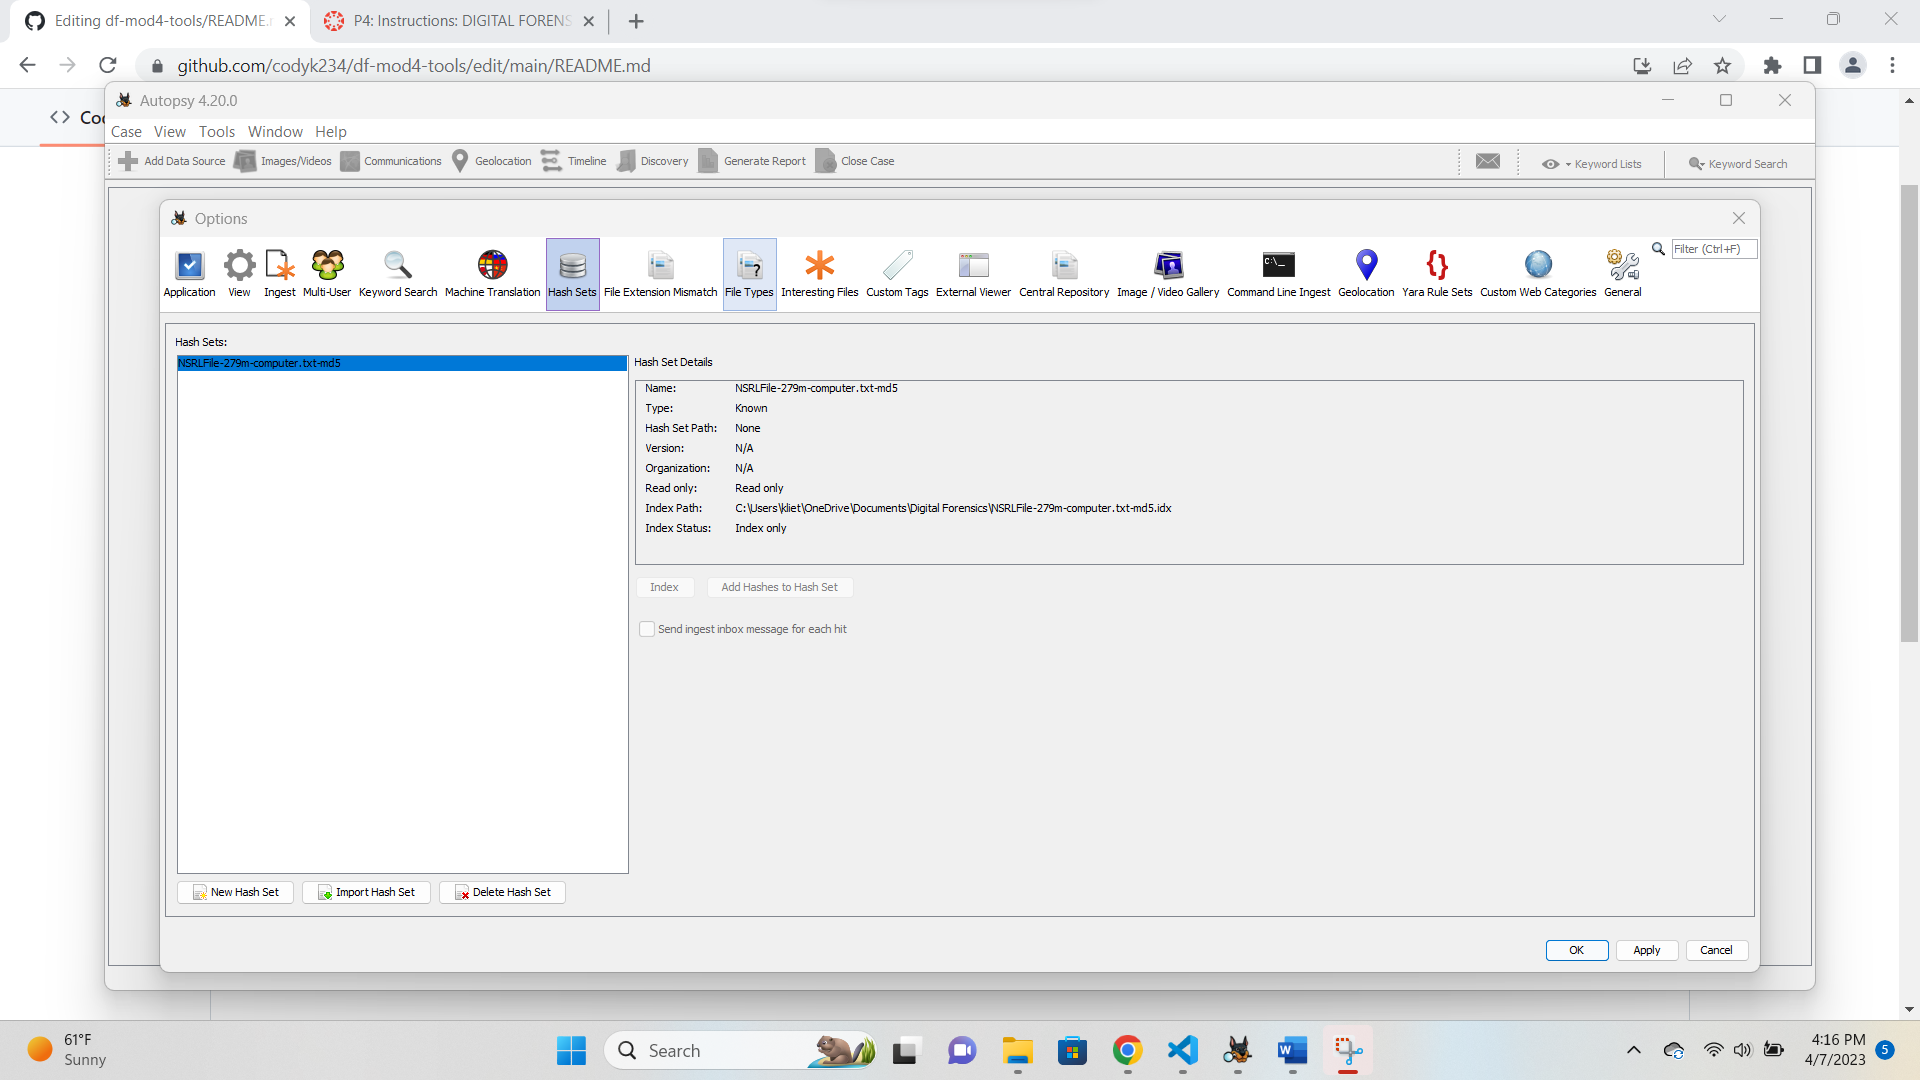Click inside the Filter search field

(1712, 249)
